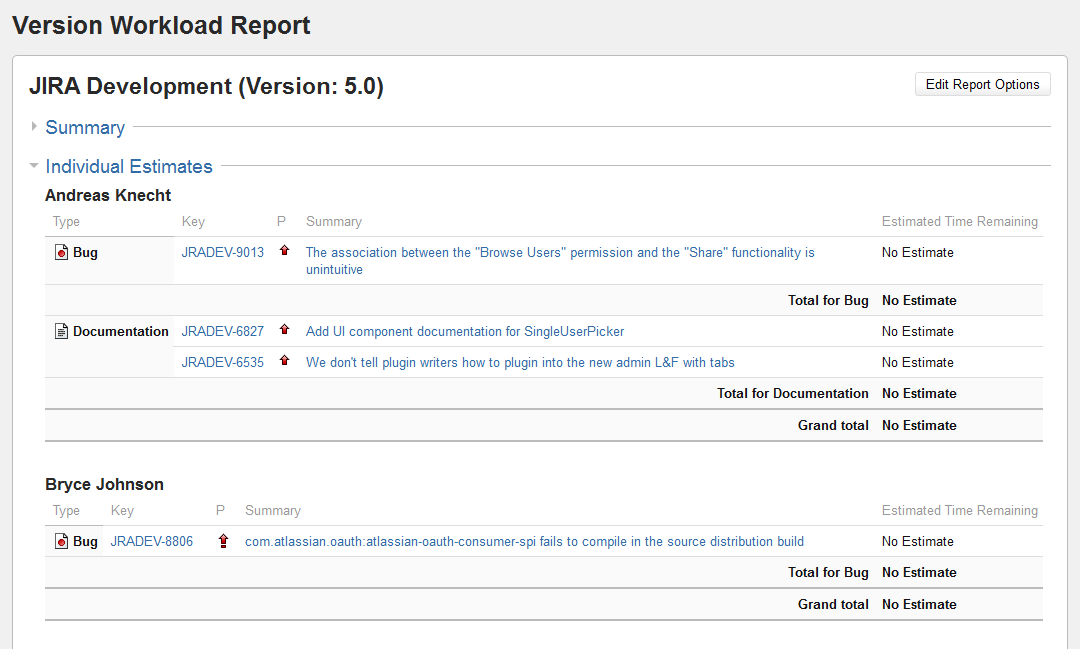
Task: Click the priority arrow icon for JRADEV-8806
Action: 223,541
